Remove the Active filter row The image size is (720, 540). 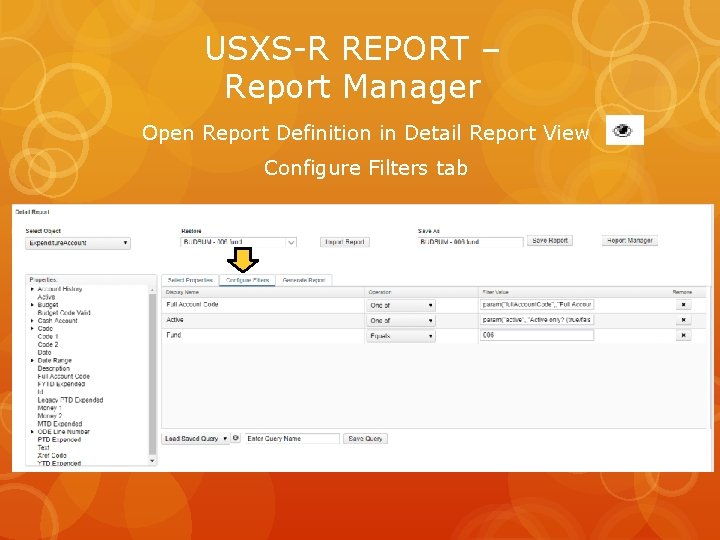(x=683, y=320)
